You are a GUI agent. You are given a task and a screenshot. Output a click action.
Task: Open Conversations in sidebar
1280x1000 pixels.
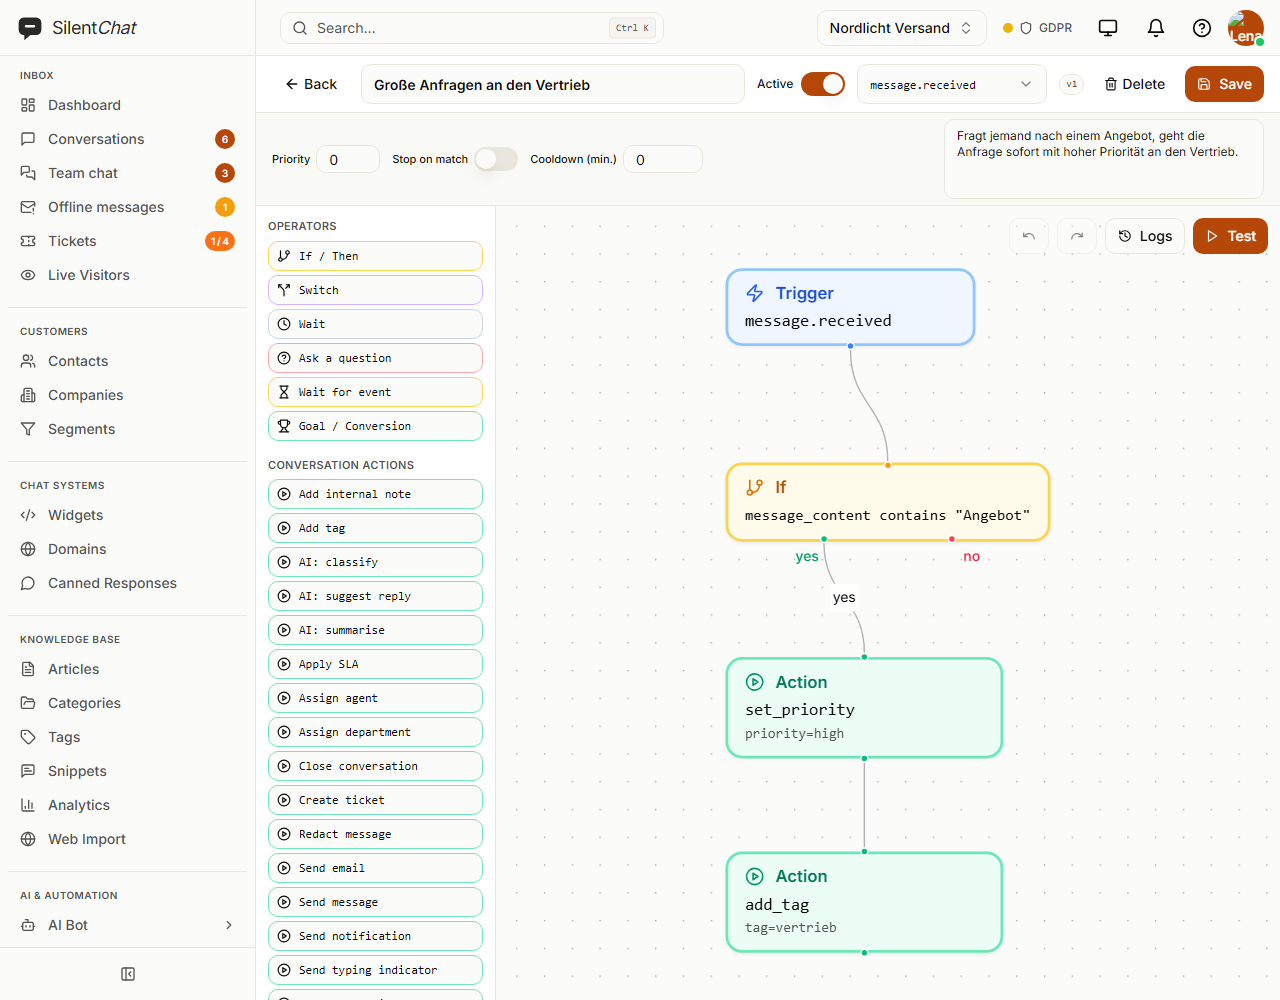pos(127,139)
